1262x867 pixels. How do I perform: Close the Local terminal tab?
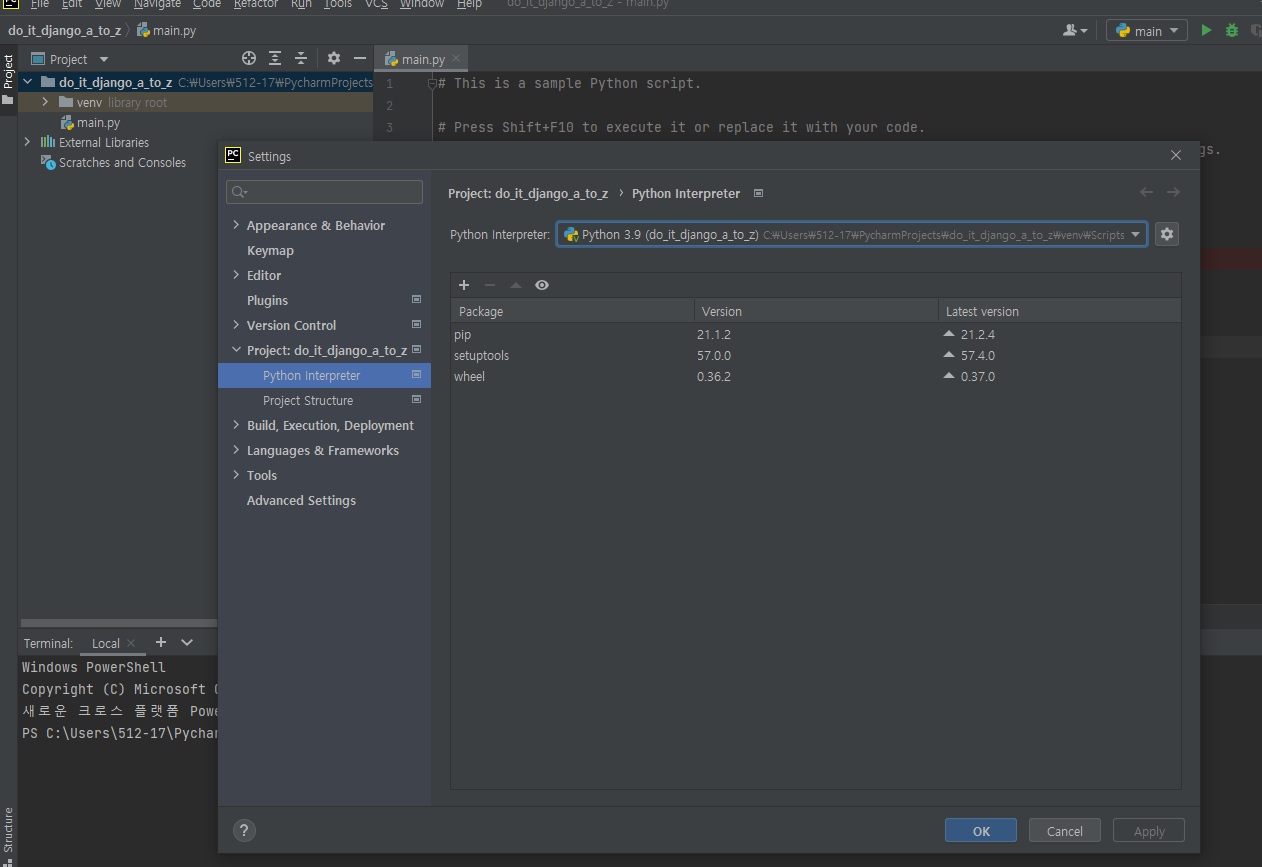click(131, 643)
